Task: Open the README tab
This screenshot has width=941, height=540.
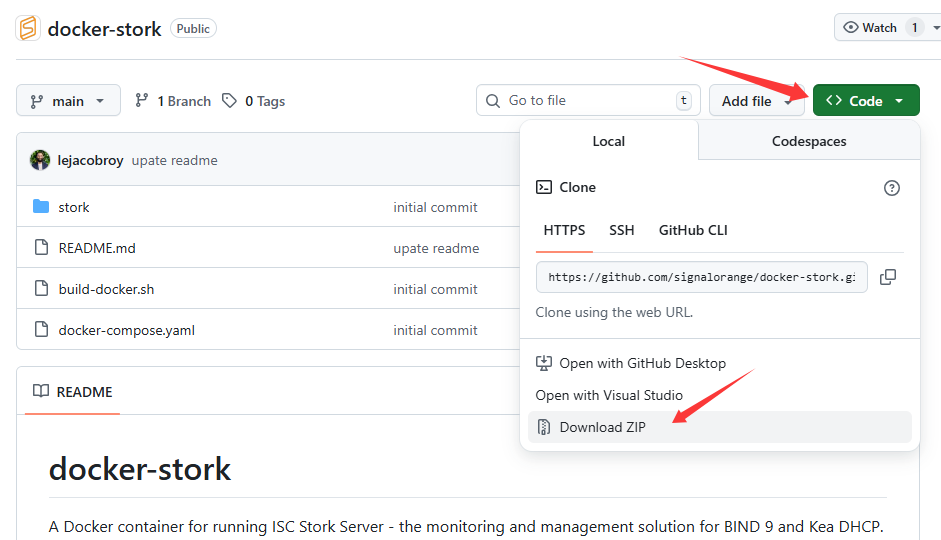Action: [73, 392]
